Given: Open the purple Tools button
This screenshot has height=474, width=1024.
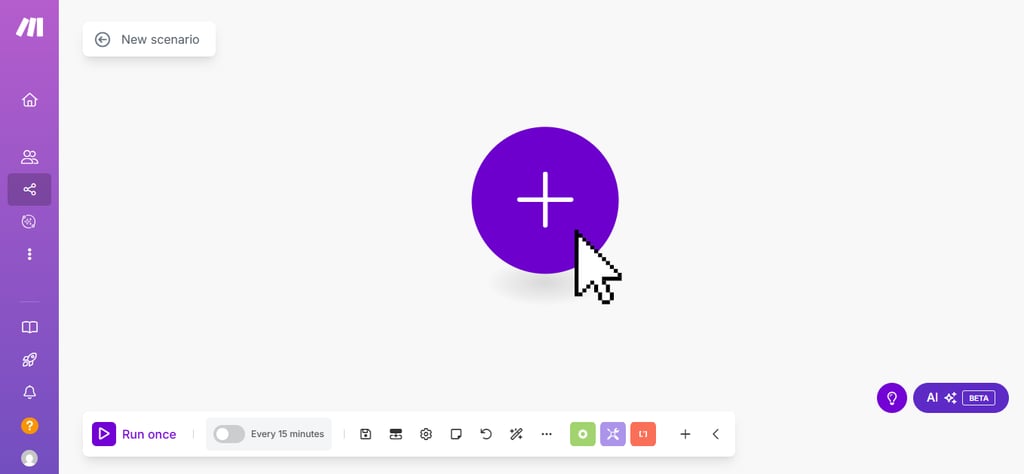Looking at the screenshot, I should pyautogui.click(x=613, y=434).
